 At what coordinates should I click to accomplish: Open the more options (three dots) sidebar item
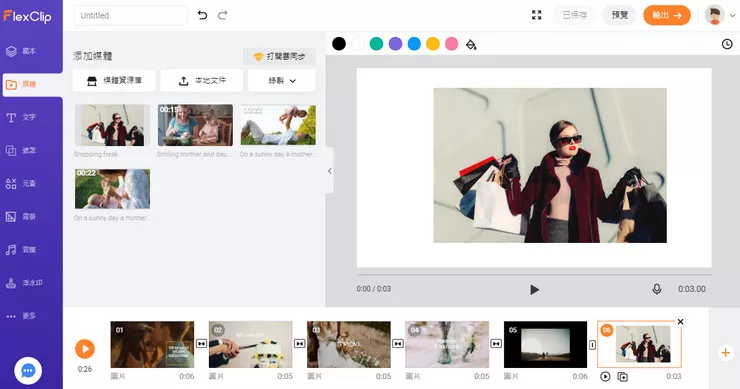[x=21, y=316]
